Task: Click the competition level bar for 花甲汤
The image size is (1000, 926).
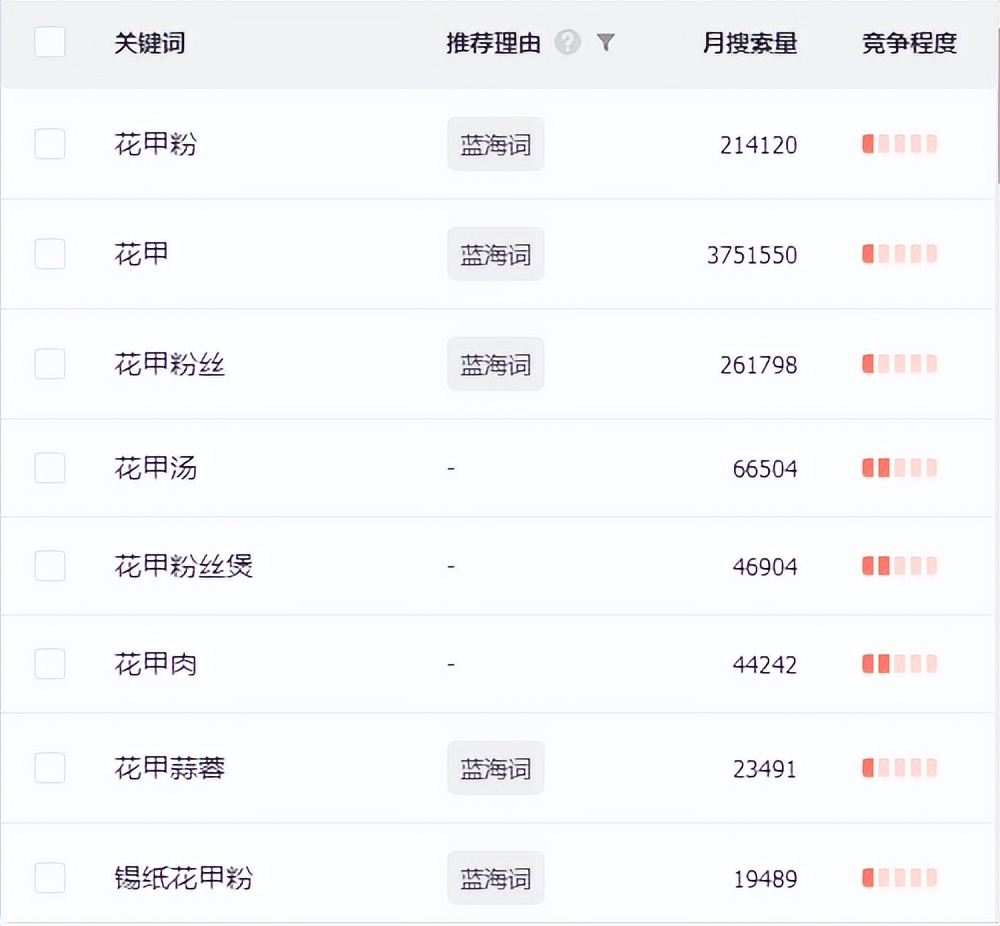Action: pos(898,467)
